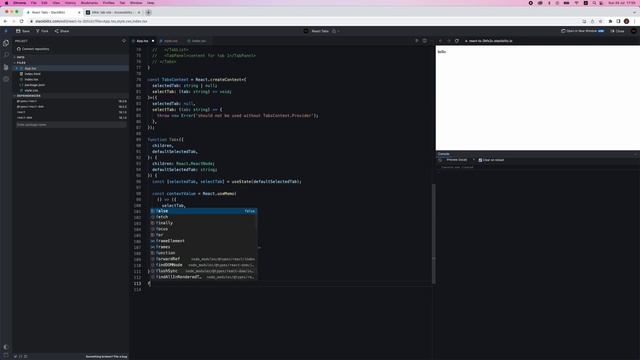Click the Share button in the toolbar

[62, 31]
